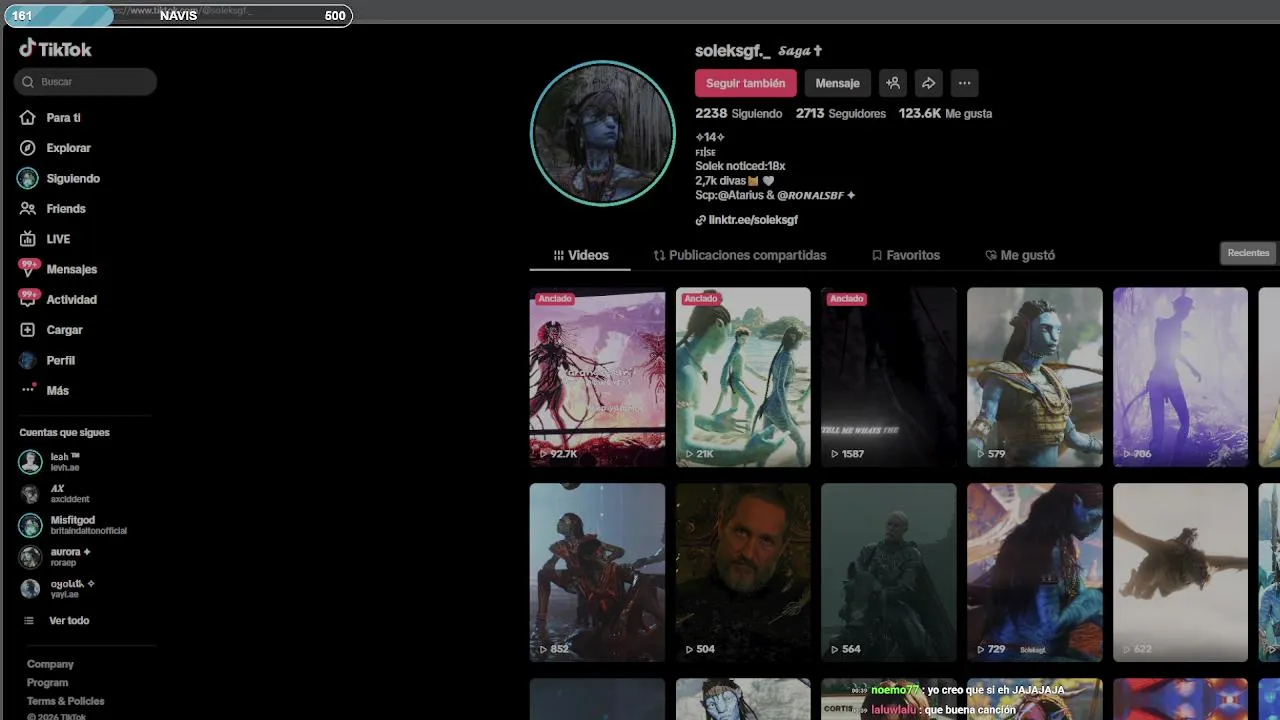
Task: Click the NAVIS progress bar overlay
Action: coord(179,15)
